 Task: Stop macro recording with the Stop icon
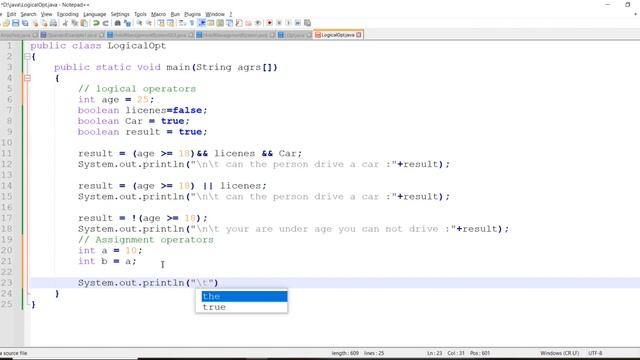click(279, 23)
